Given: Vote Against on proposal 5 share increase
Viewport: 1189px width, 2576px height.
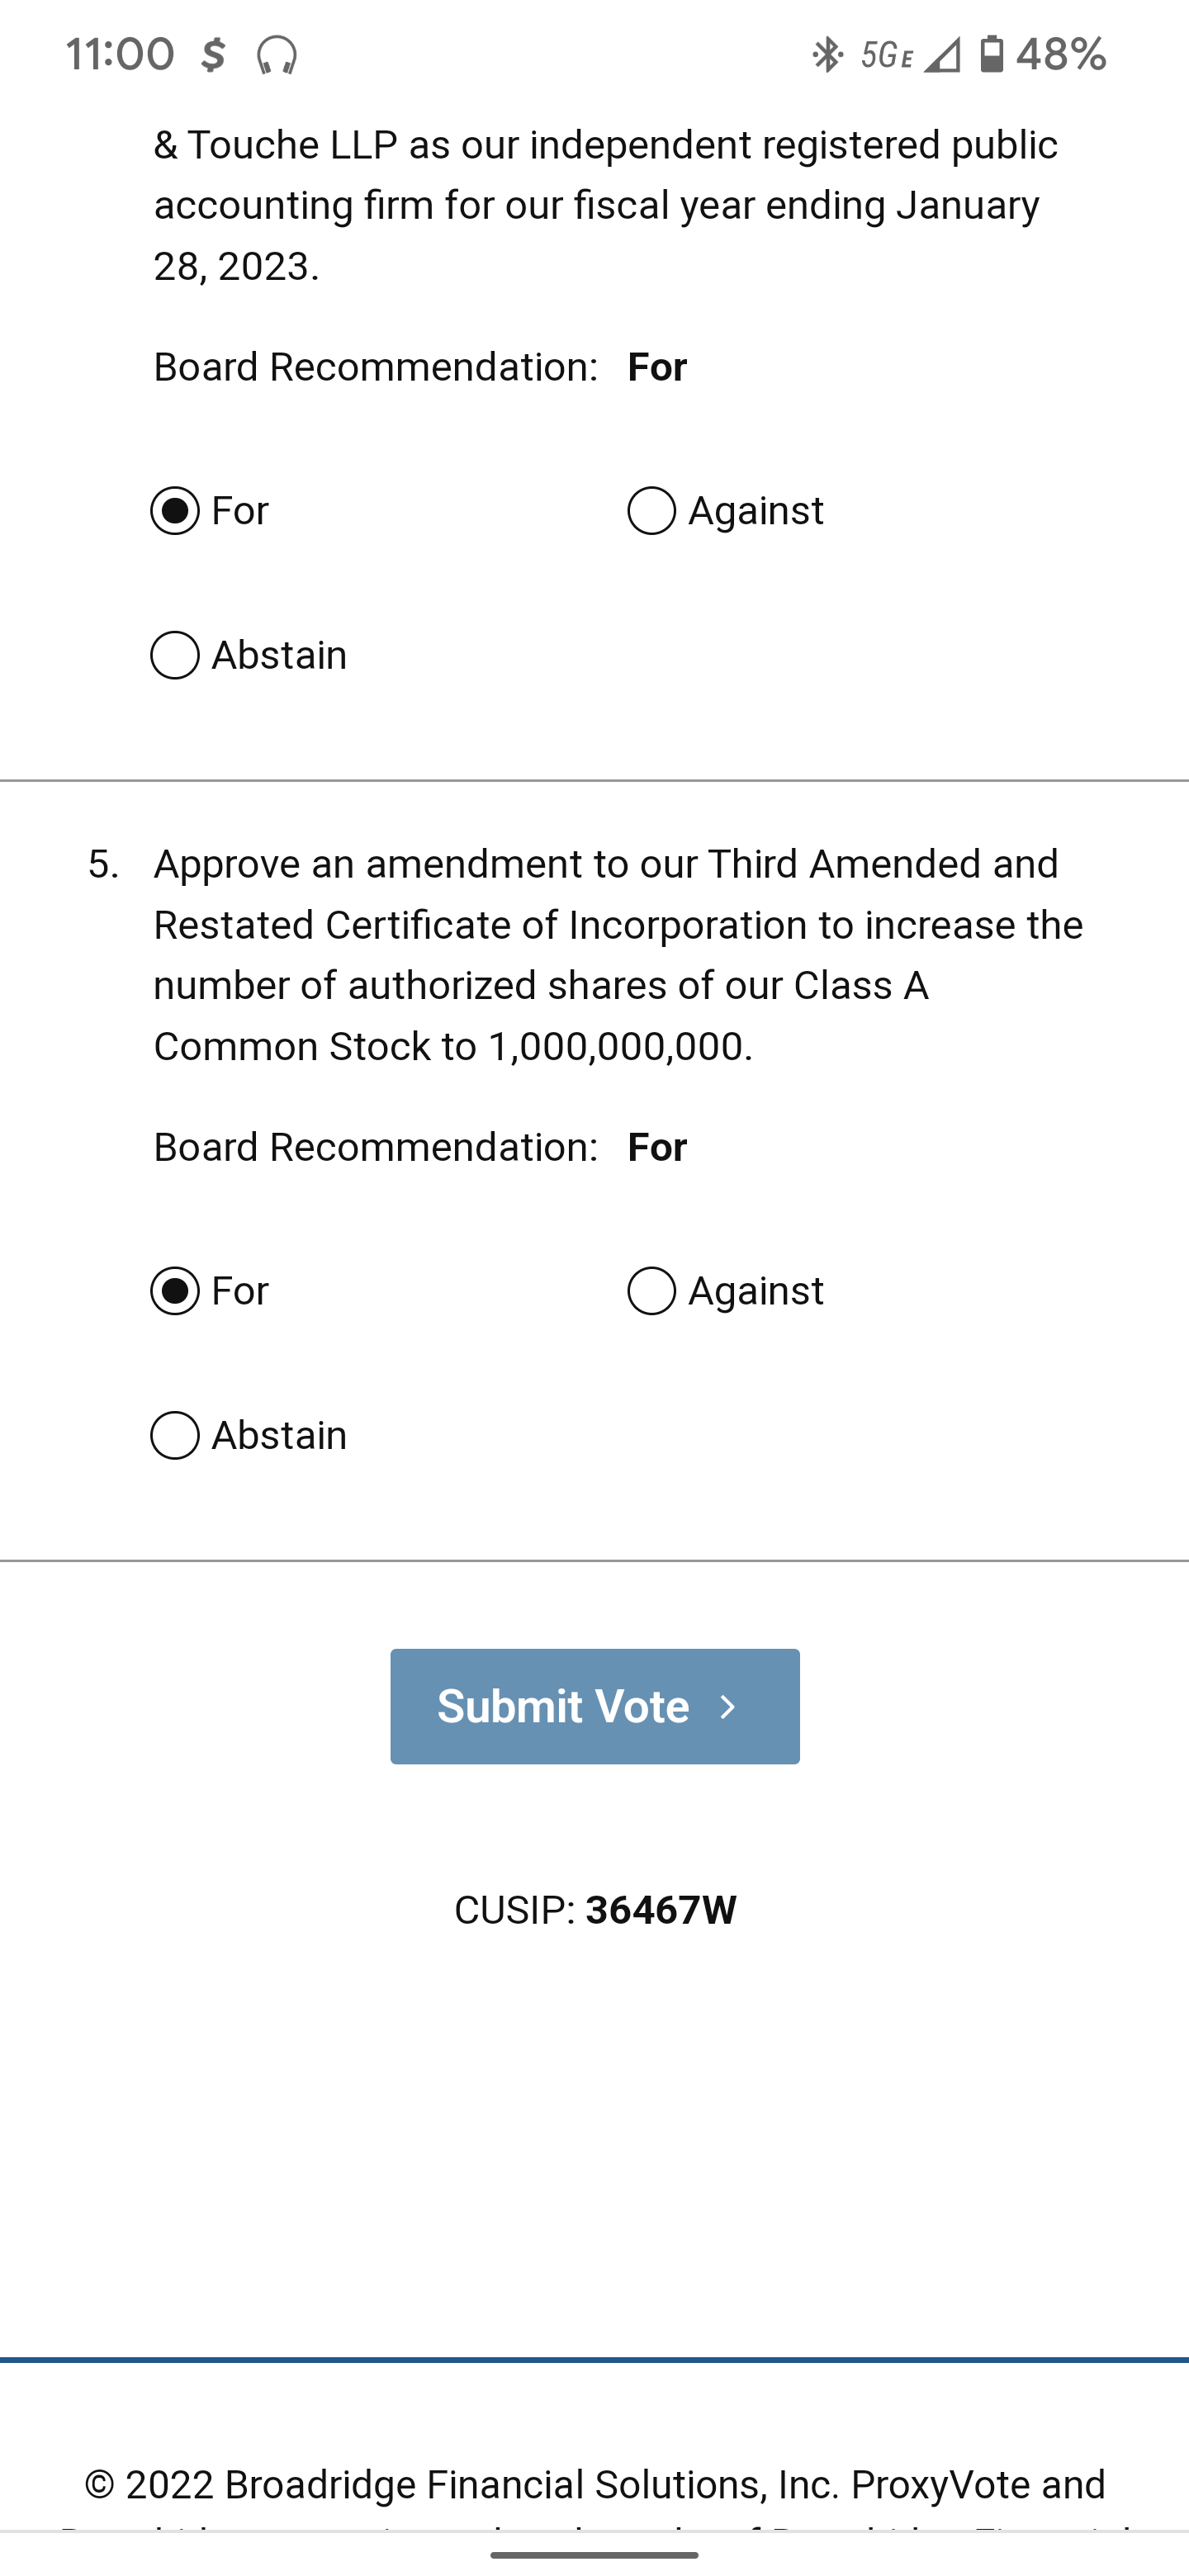Looking at the screenshot, I should pos(652,1291).
